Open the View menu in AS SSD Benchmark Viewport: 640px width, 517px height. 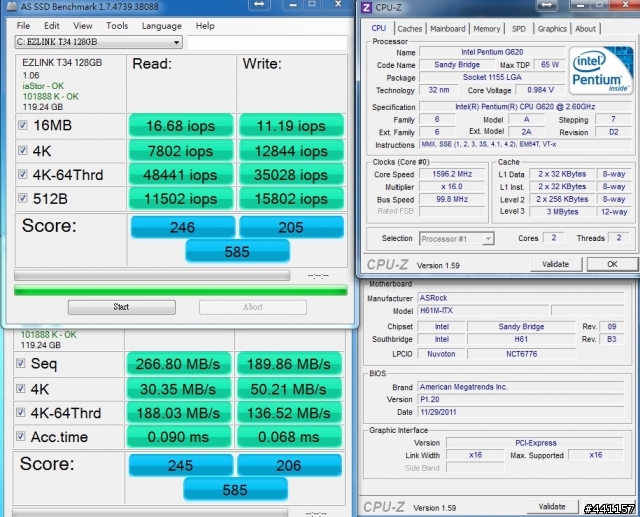tap(82, 26)
